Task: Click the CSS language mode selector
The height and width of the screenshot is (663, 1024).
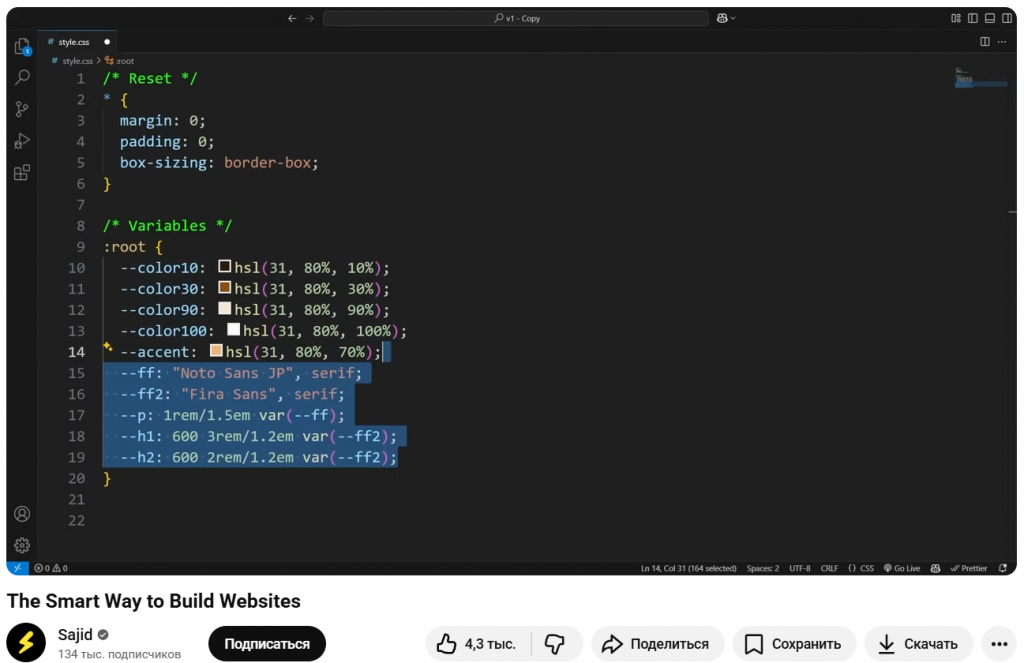Action: click(861, 568)
